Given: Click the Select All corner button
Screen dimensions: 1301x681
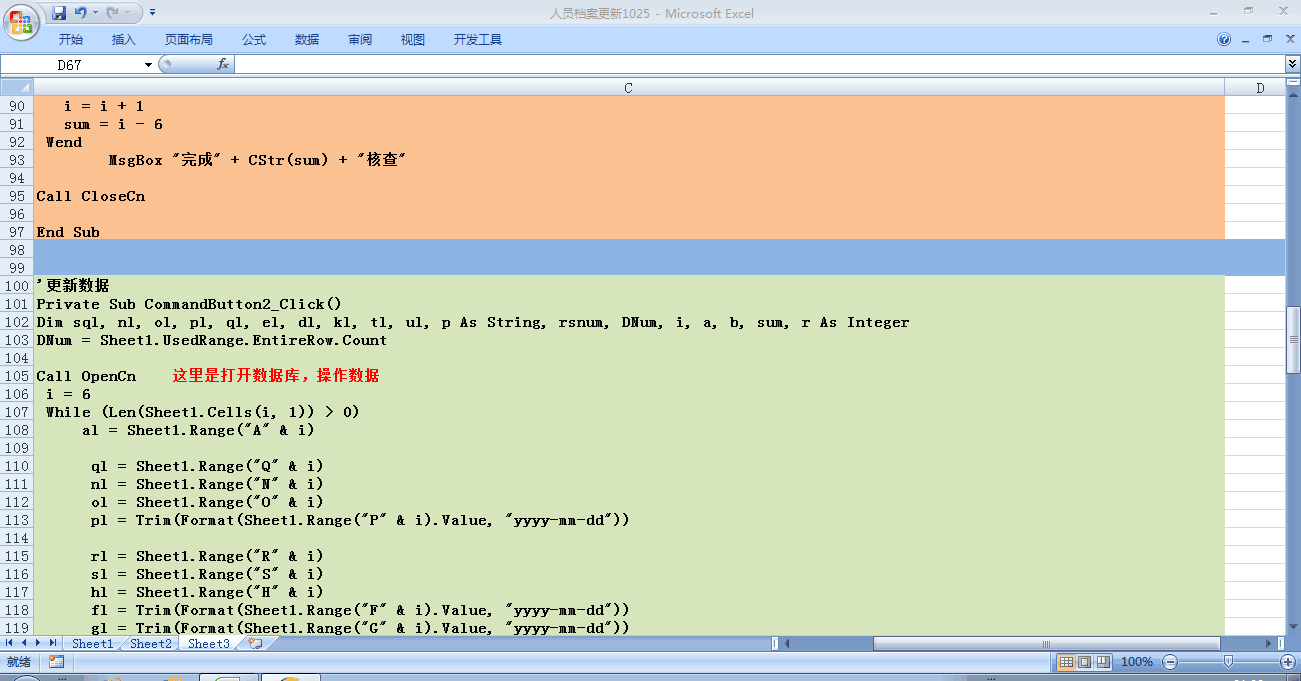Looking at the screenshot, I should click(17, 88).
